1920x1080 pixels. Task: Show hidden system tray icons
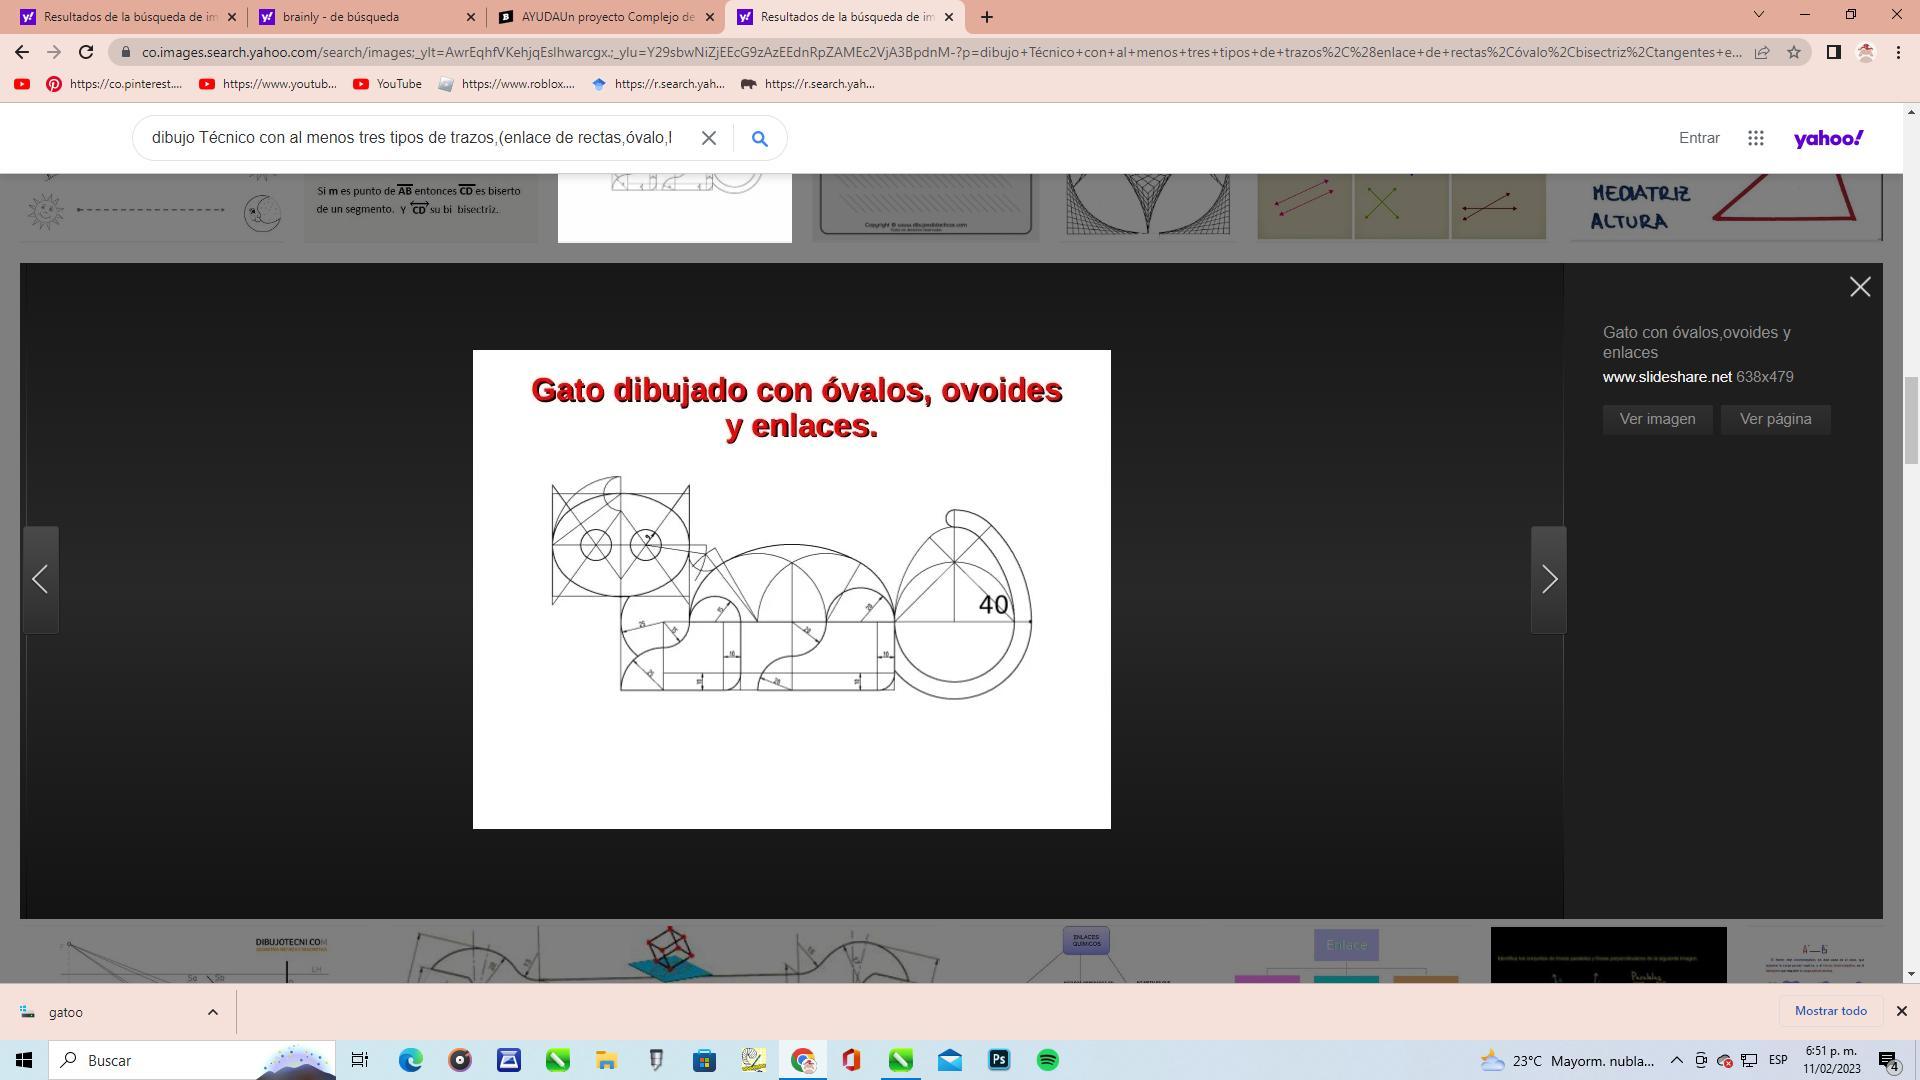point(1676,1060)
